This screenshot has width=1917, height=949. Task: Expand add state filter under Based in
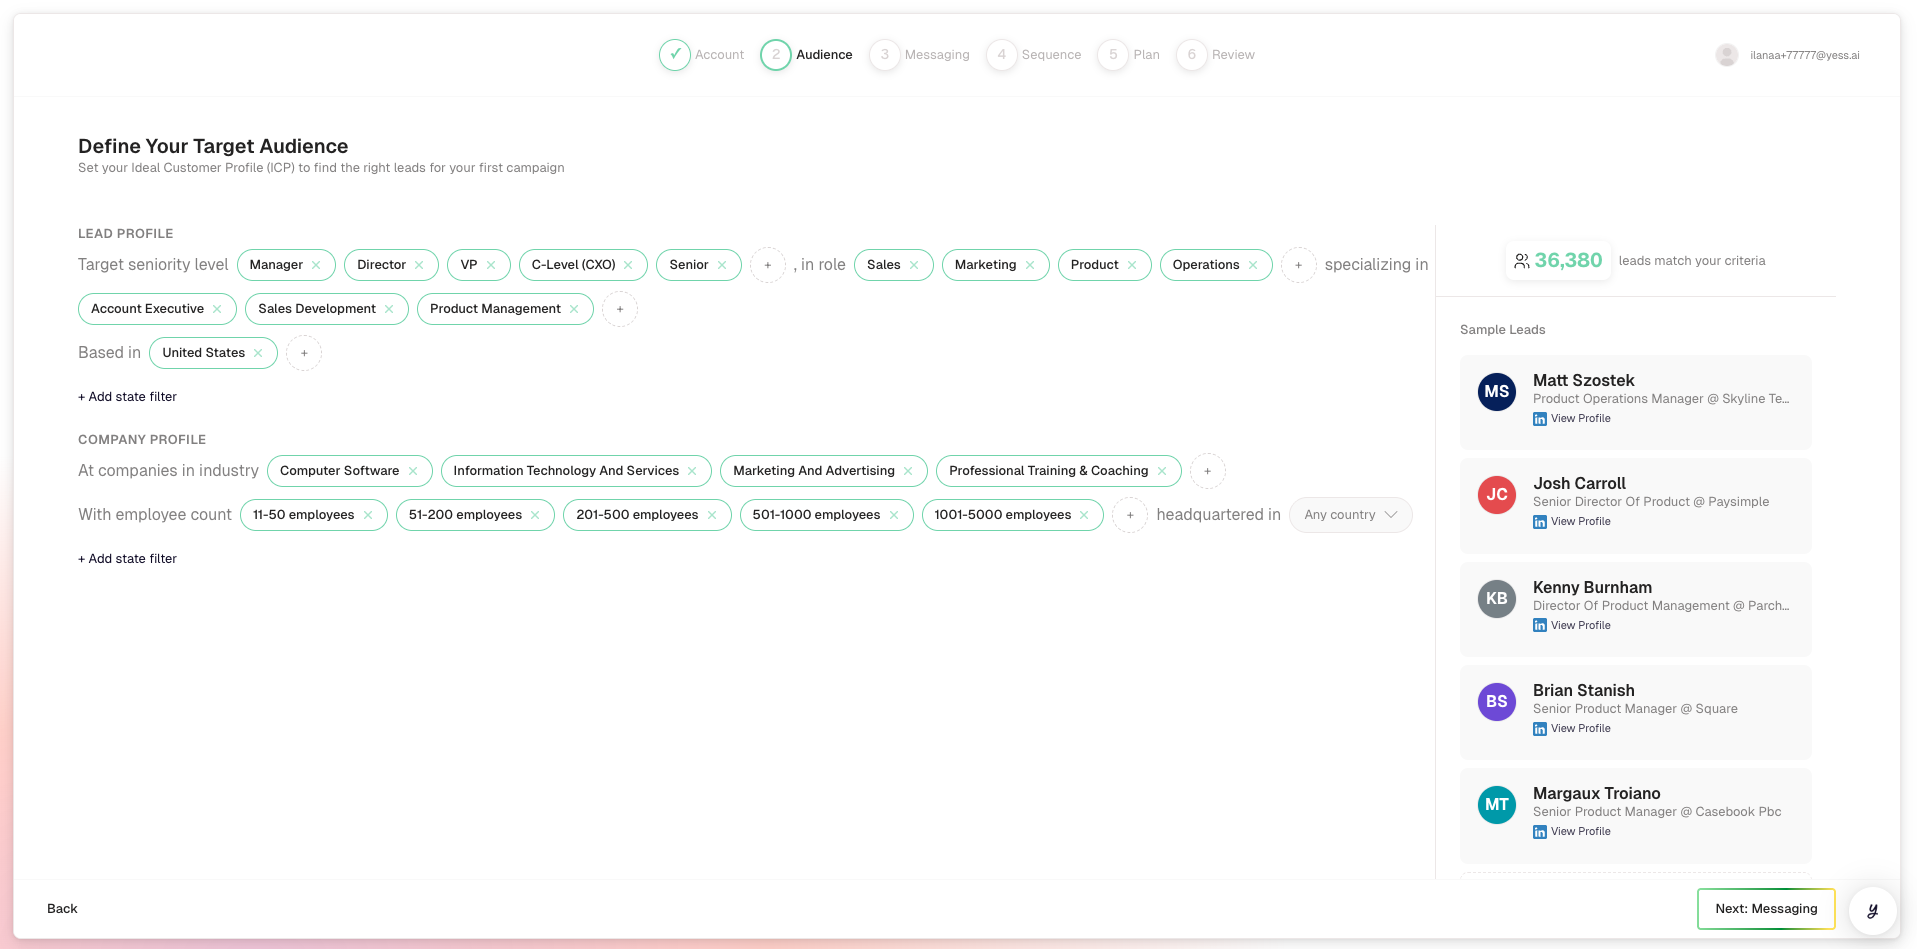click(x=127, y=397)
